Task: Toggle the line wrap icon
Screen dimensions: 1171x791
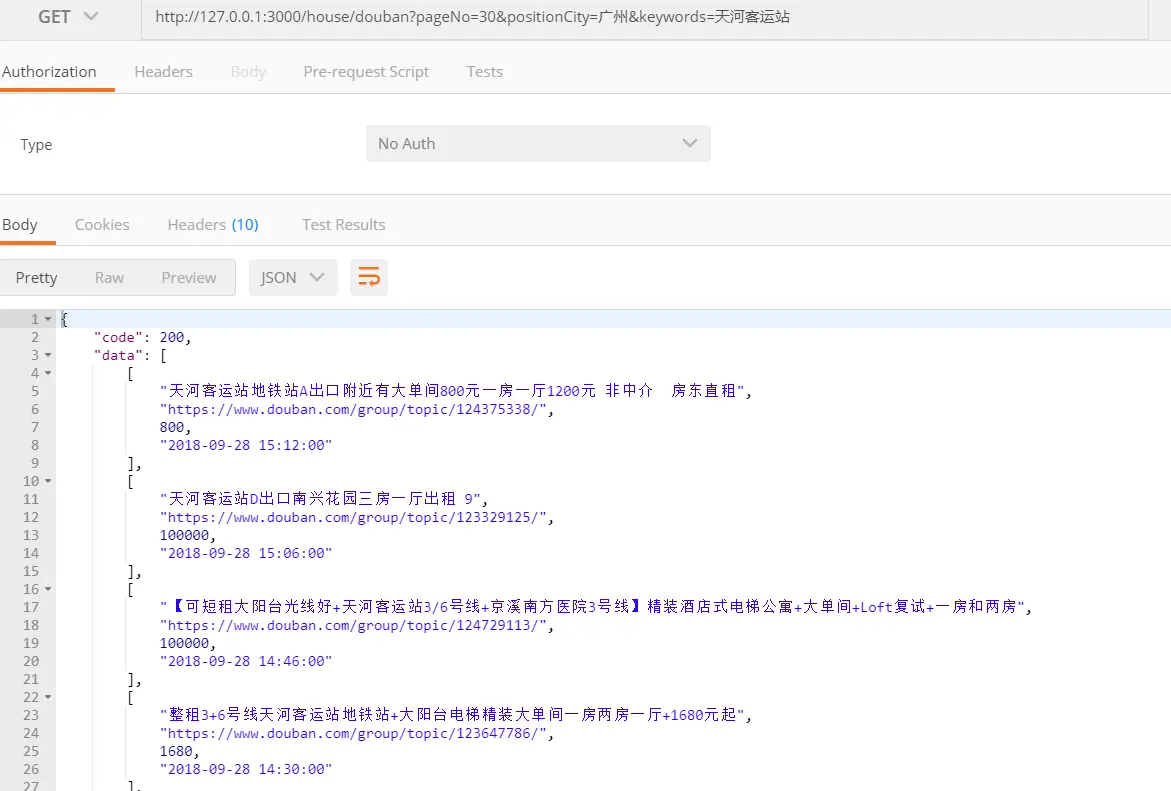Action: pos(369,278)
